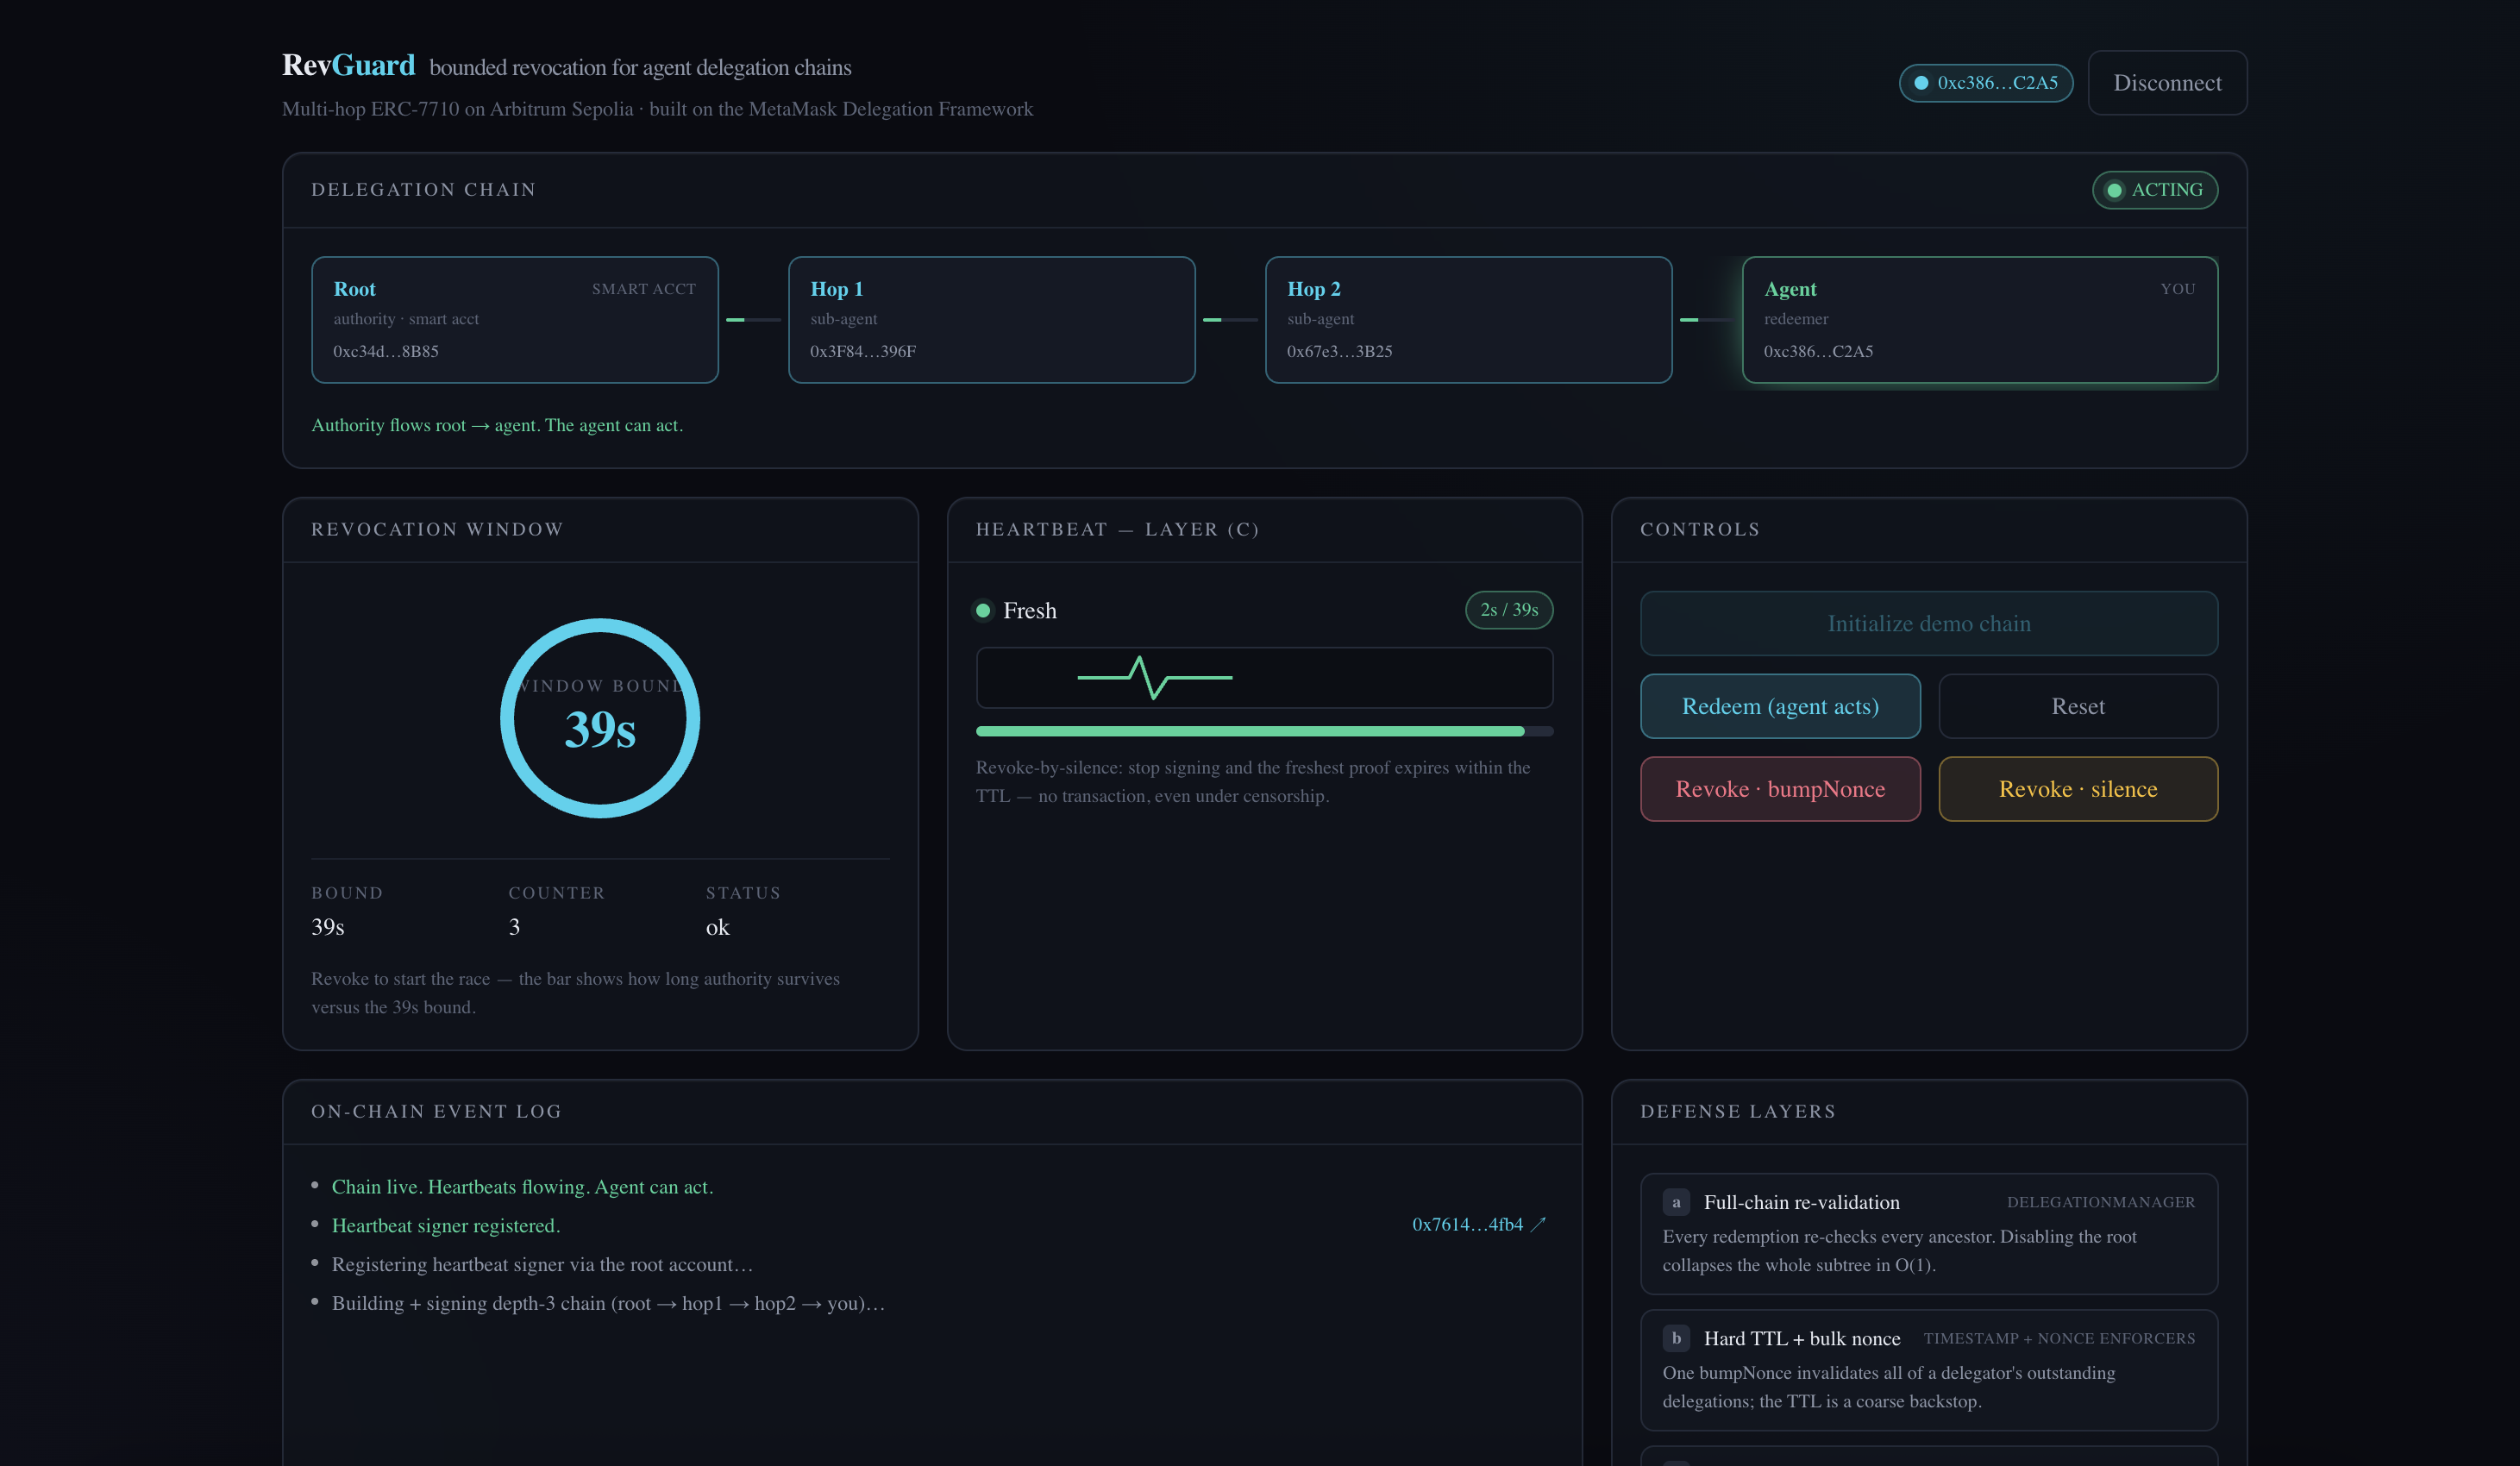Viewport: 2520px width, 1466px height.
Task: Click the Disconnect button
Action: [x=2167, y=83]
